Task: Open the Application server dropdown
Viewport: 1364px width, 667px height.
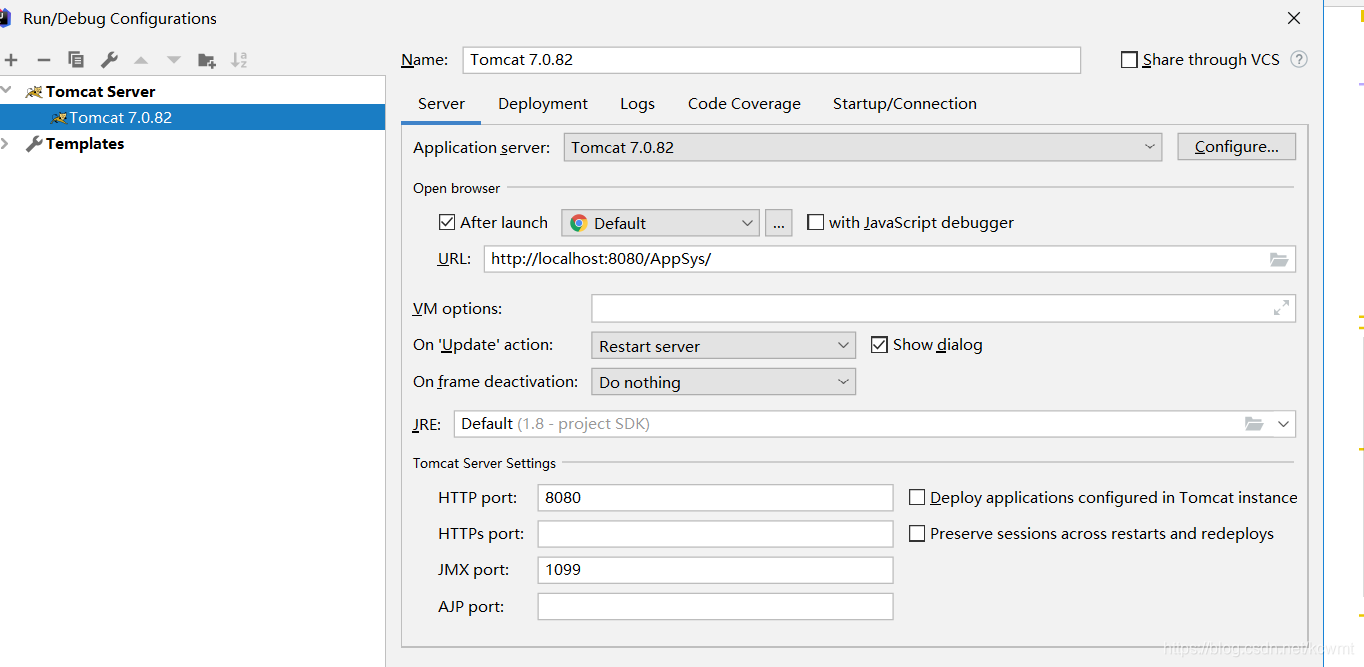Action: pos(863,147)
